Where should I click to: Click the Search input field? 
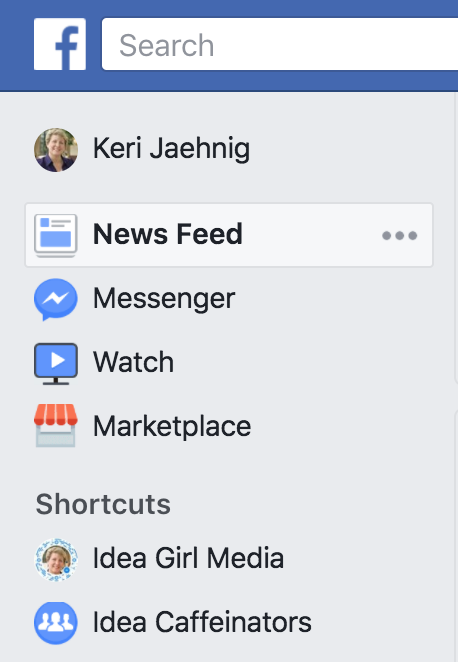click(x=280, y=44)
